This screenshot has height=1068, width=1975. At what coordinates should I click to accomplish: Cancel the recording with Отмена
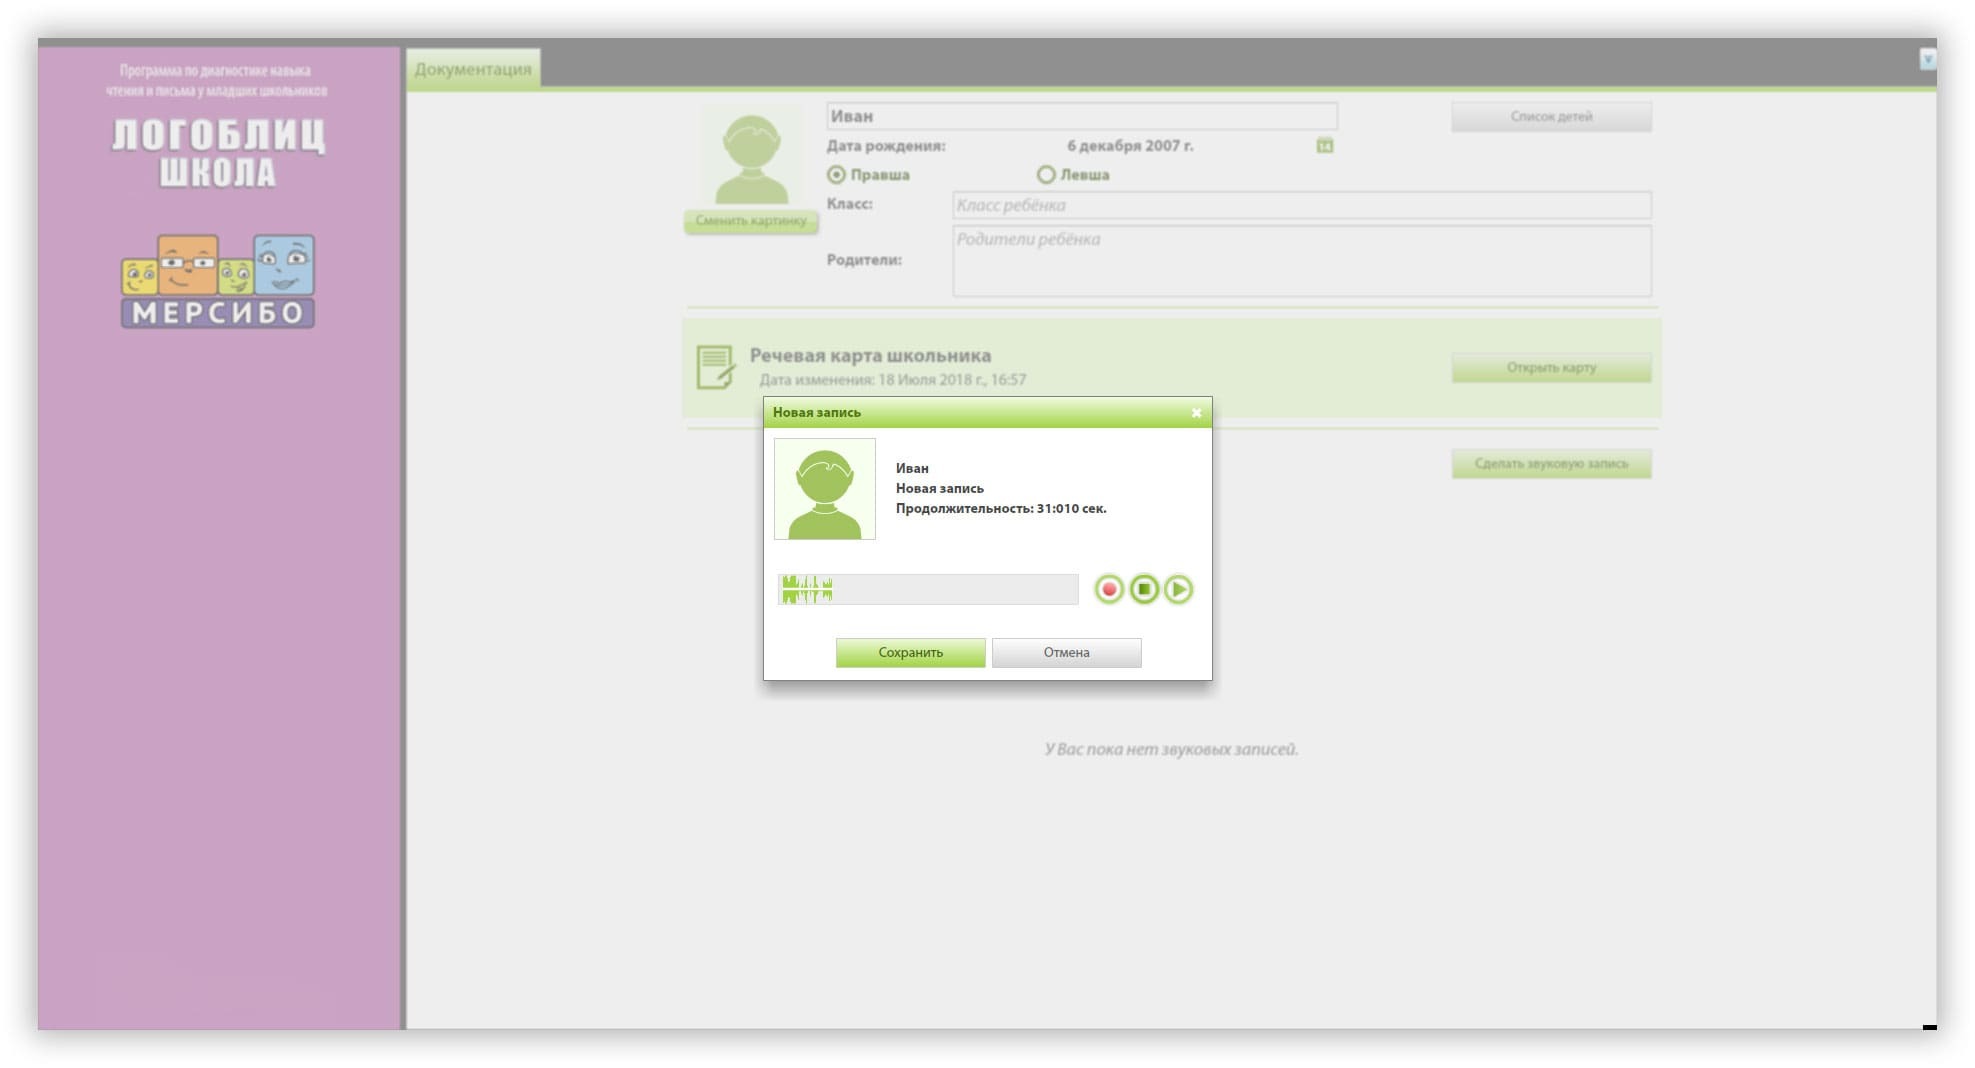[x=1066, y=652]
